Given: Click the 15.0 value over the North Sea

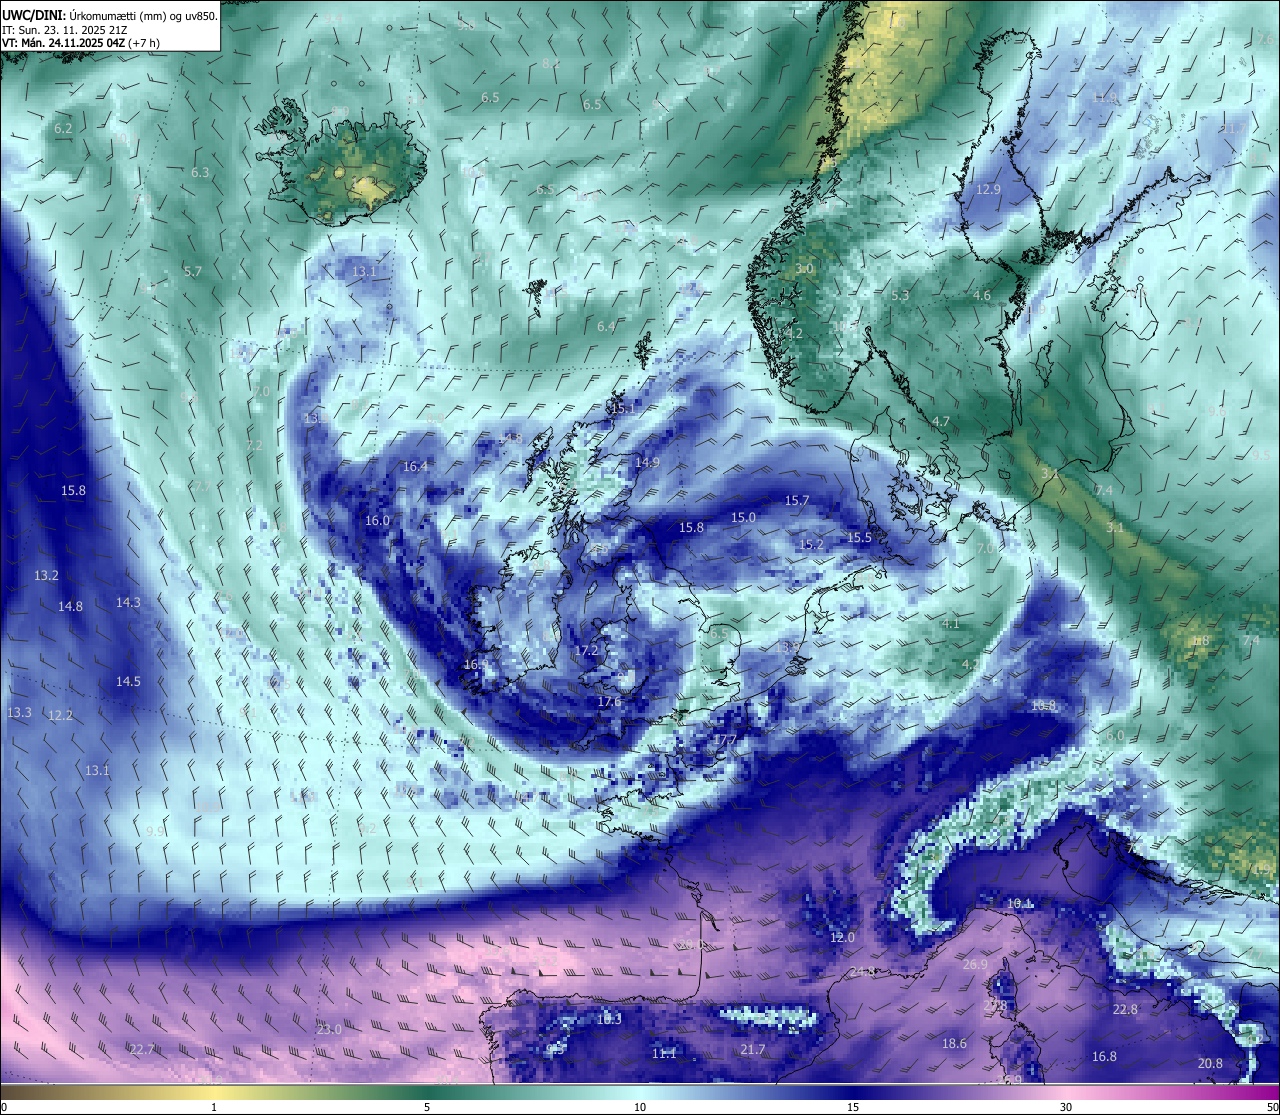Looking at the screenshot, I should 743,518.
